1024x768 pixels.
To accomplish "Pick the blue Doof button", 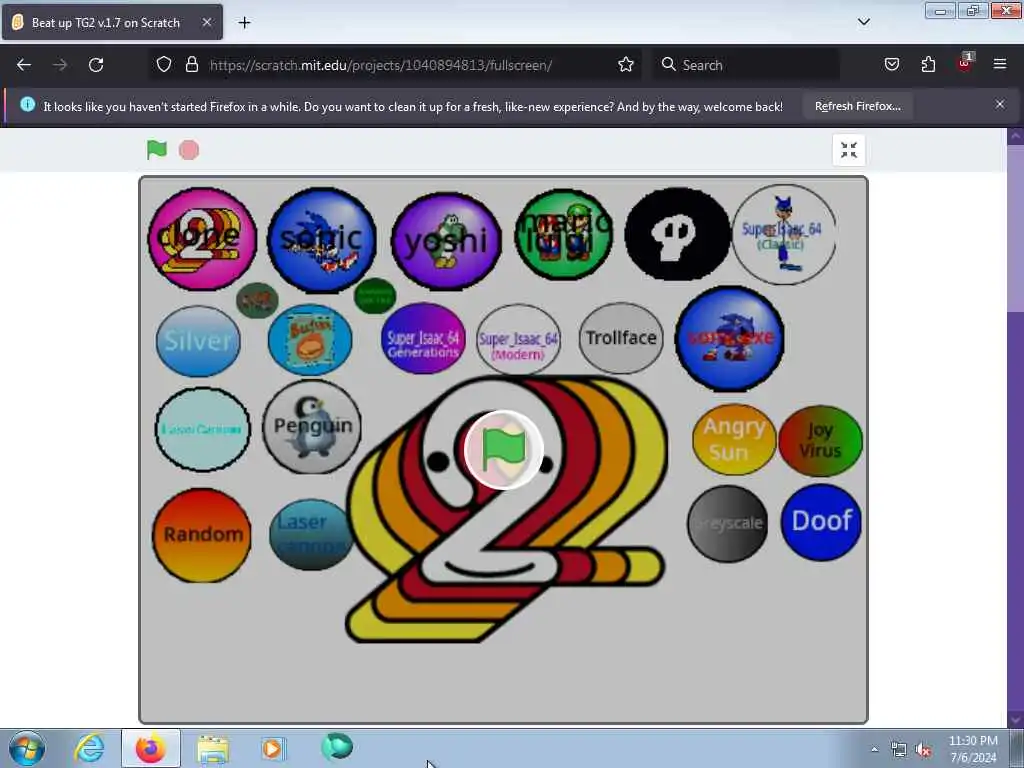I will coord(821,522).
